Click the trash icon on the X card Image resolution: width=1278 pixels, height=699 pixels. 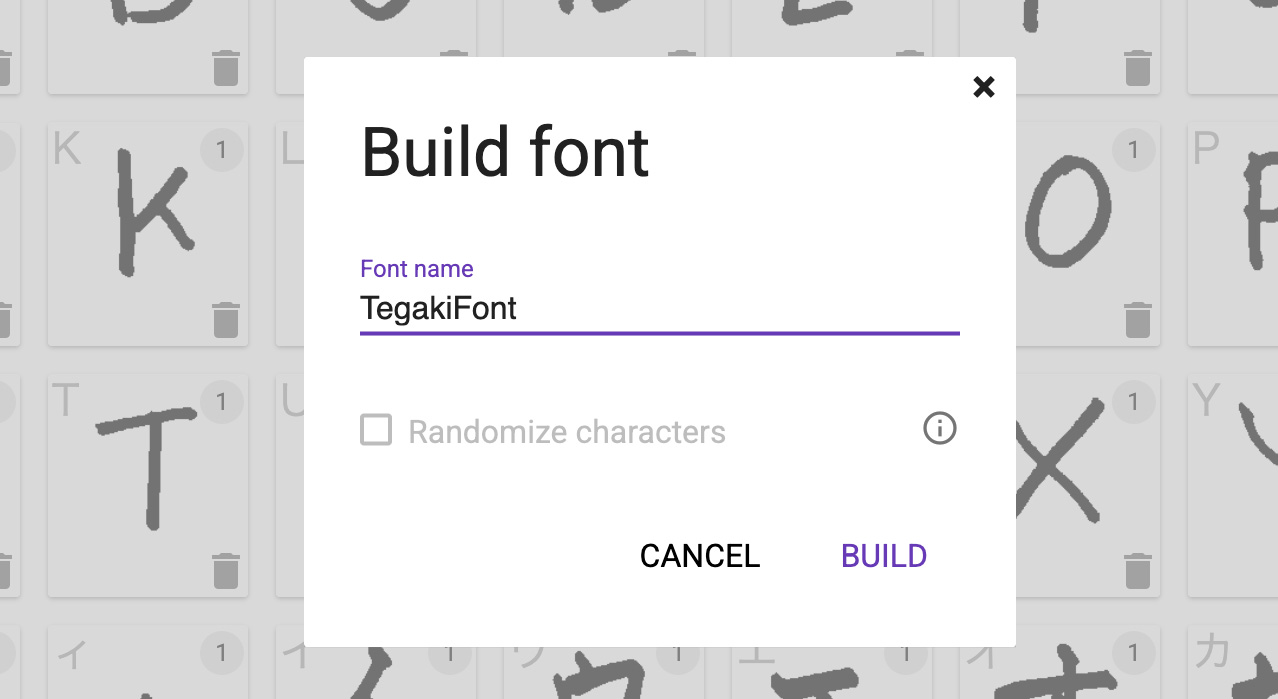click(1137, 571)
